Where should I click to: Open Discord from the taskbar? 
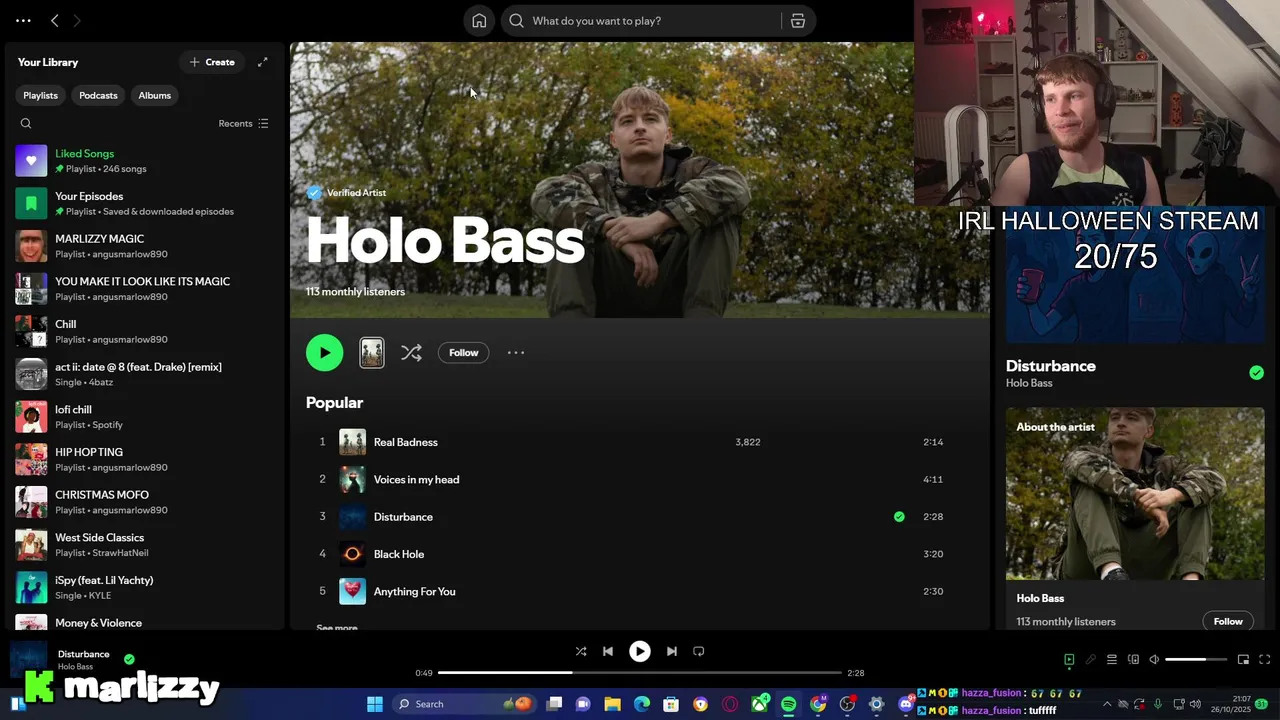pos(905,704)
